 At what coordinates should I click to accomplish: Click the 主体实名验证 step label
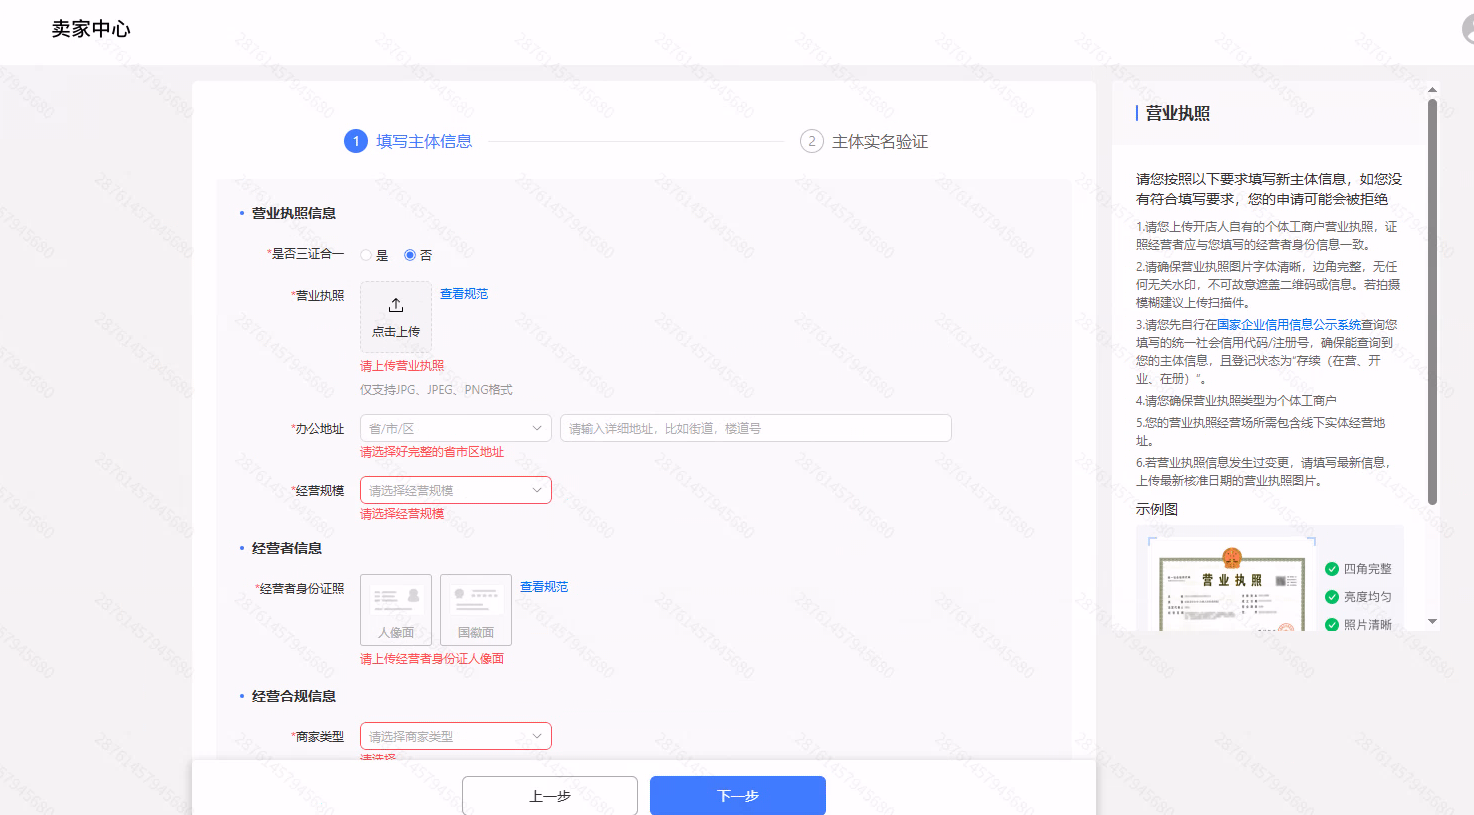[878, 142]
